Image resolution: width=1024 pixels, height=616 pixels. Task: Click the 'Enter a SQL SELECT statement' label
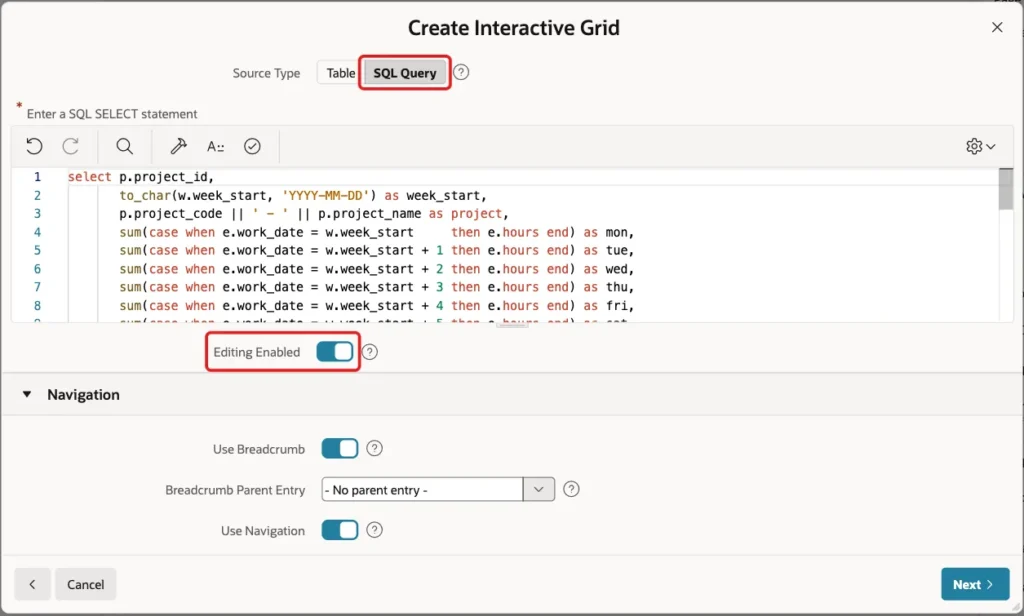point(112,114)
